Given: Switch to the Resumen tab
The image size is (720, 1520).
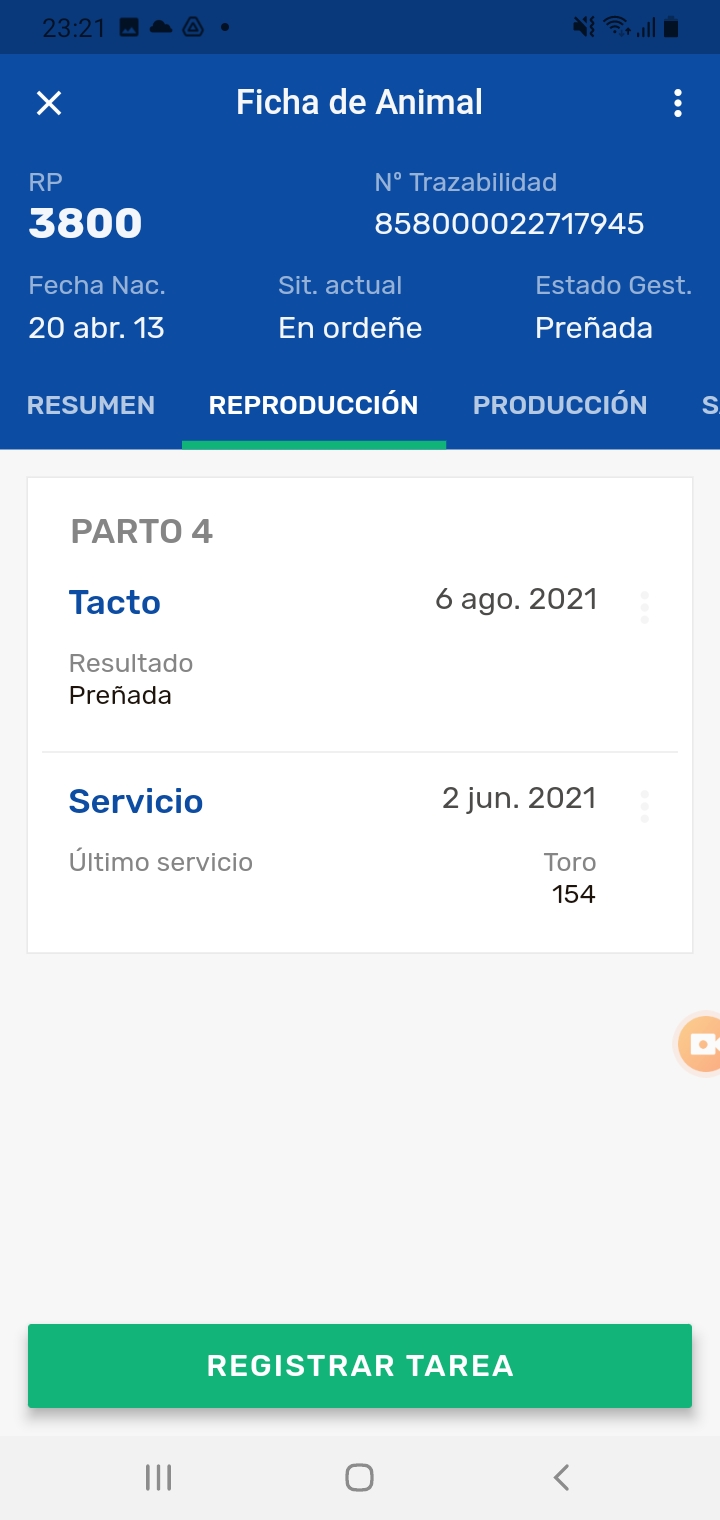Looking at the screenshot, I should click(x=91, y=405).
